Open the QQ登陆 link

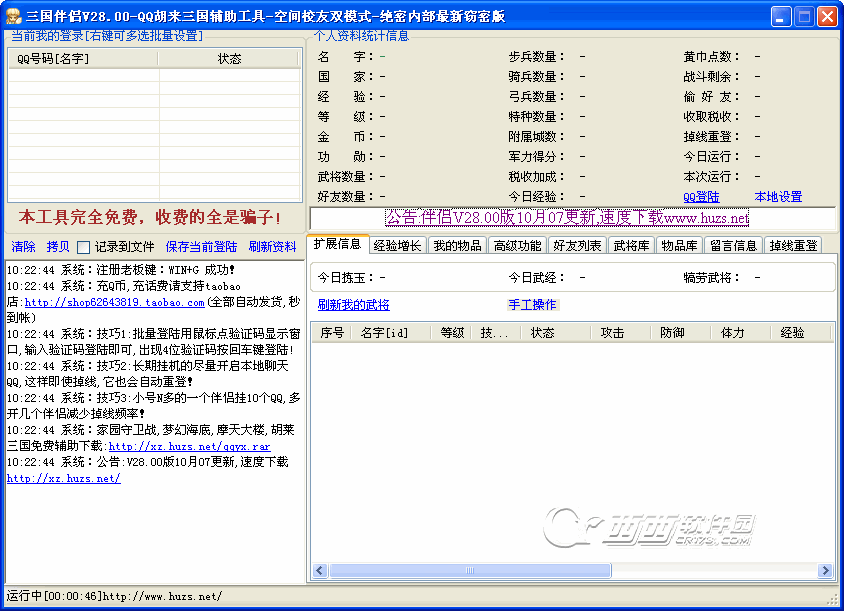coord(700,197)
